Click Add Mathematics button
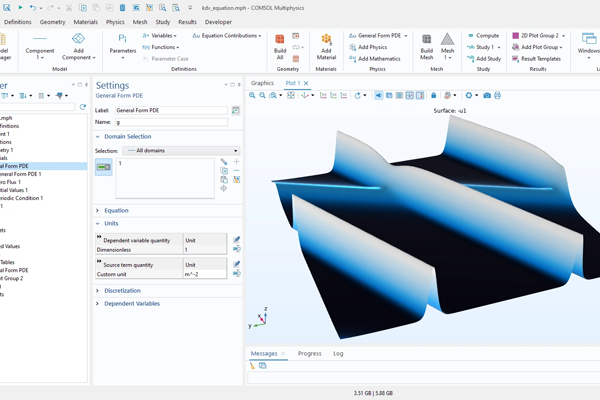 375,59
